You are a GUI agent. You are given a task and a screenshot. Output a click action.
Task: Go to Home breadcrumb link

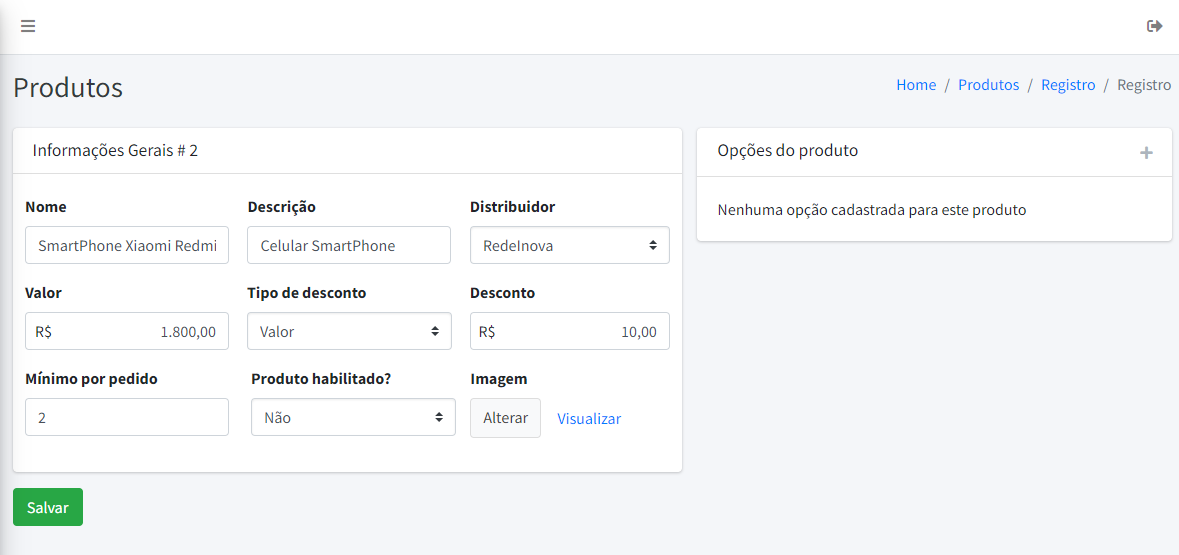tap(916, 85)
